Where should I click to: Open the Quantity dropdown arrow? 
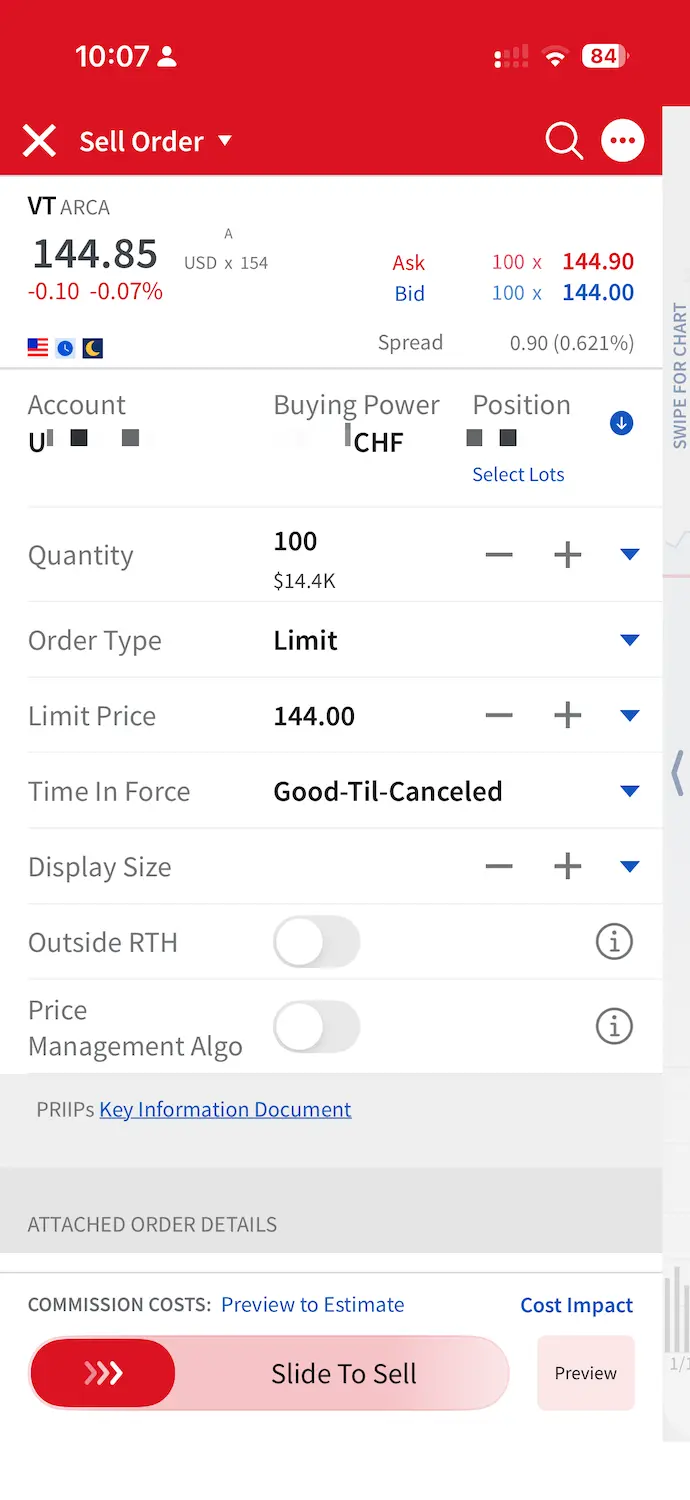tap(630, 554)
